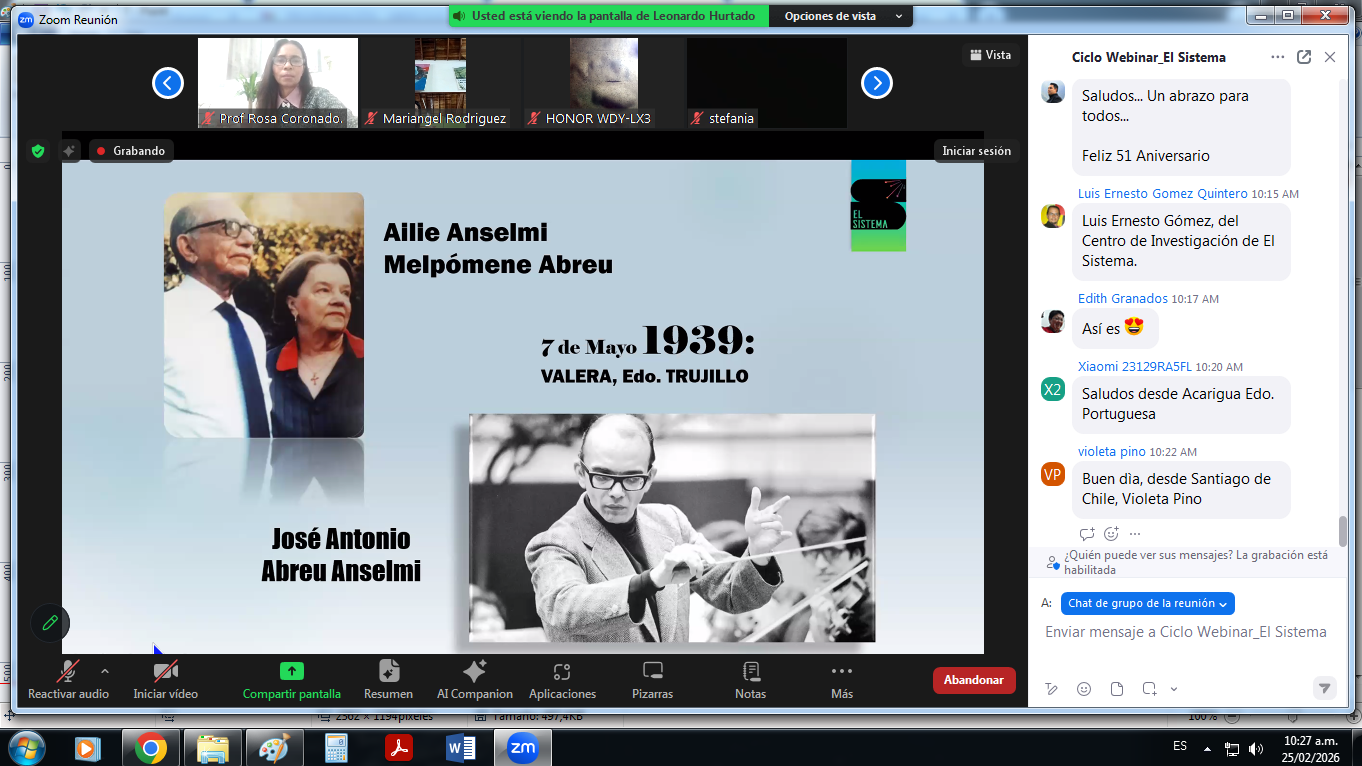Toggle text formatting options in chat
Screen dimensions: 1362x766
click(1052, 689)
